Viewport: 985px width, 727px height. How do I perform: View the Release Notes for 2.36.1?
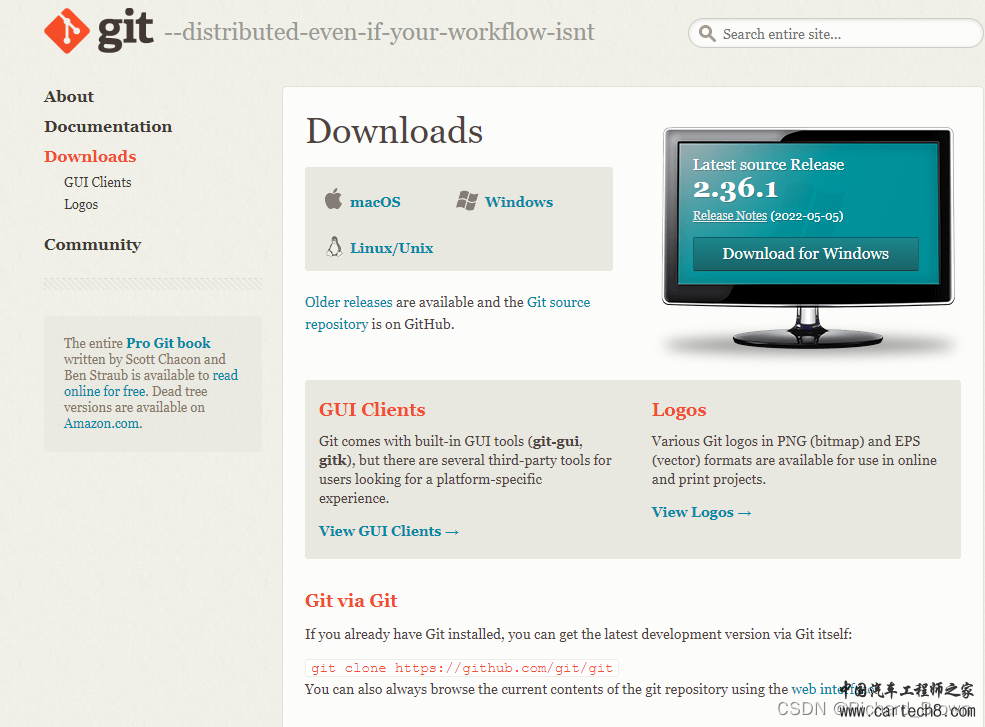coord(729,216)
